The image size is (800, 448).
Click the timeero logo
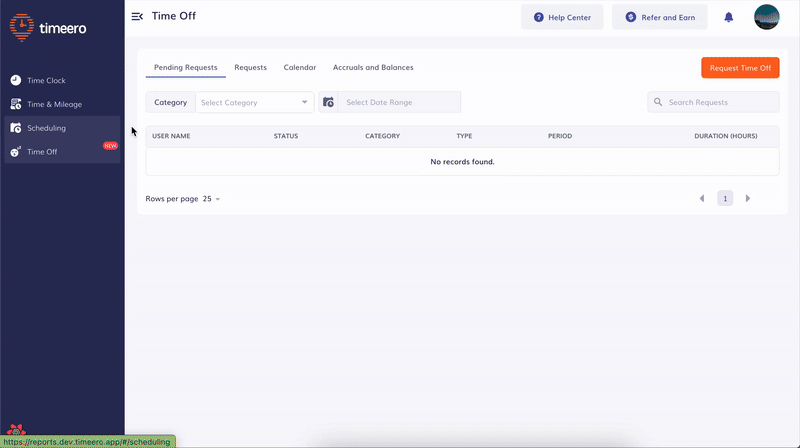point(48,28)
